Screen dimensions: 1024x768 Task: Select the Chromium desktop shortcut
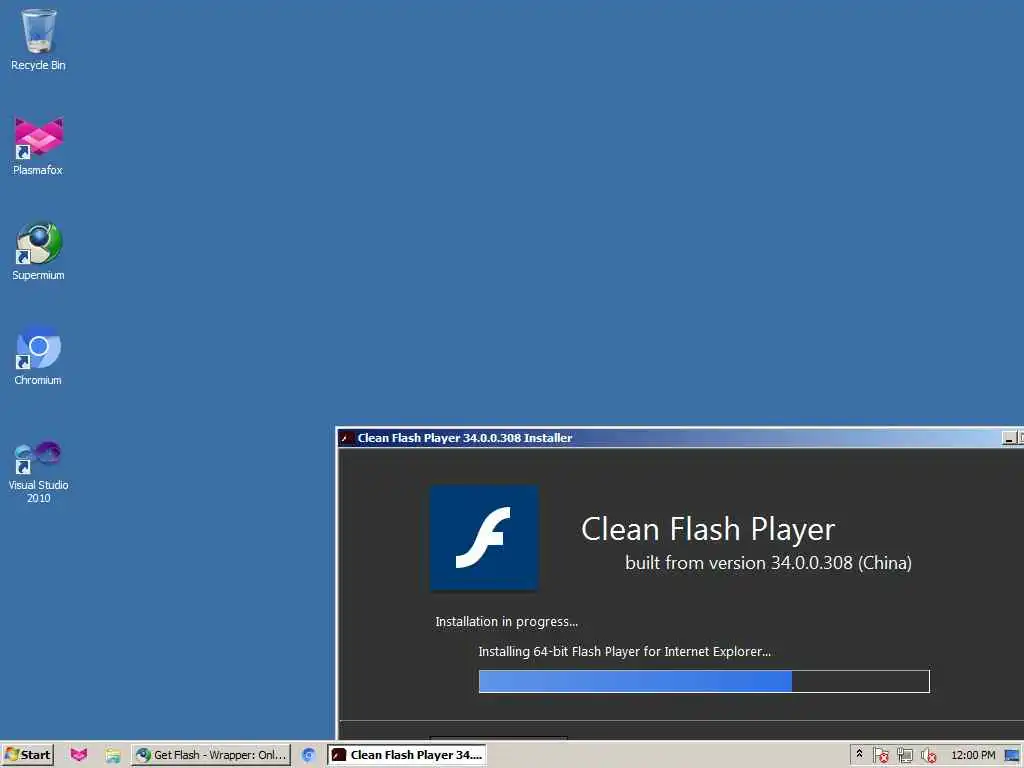coord(39,355)
